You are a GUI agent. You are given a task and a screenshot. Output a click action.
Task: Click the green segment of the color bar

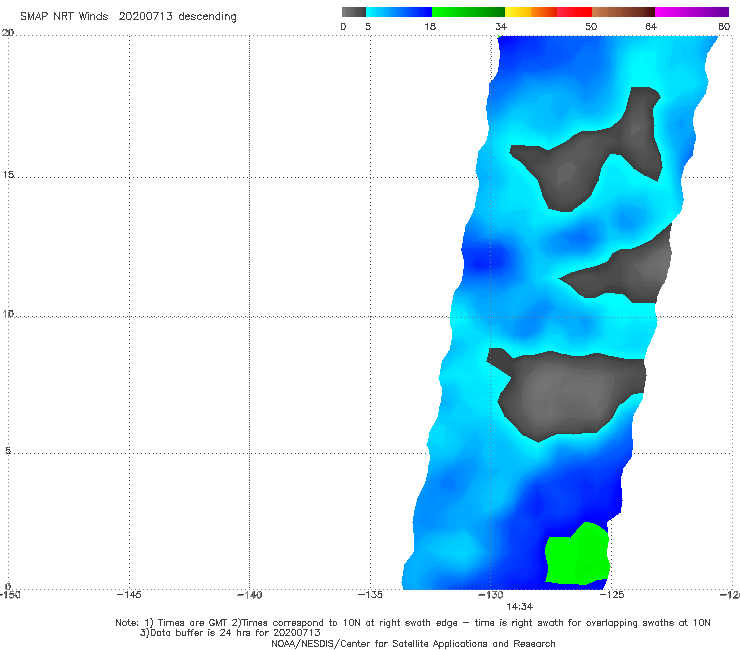coord(468,12)
